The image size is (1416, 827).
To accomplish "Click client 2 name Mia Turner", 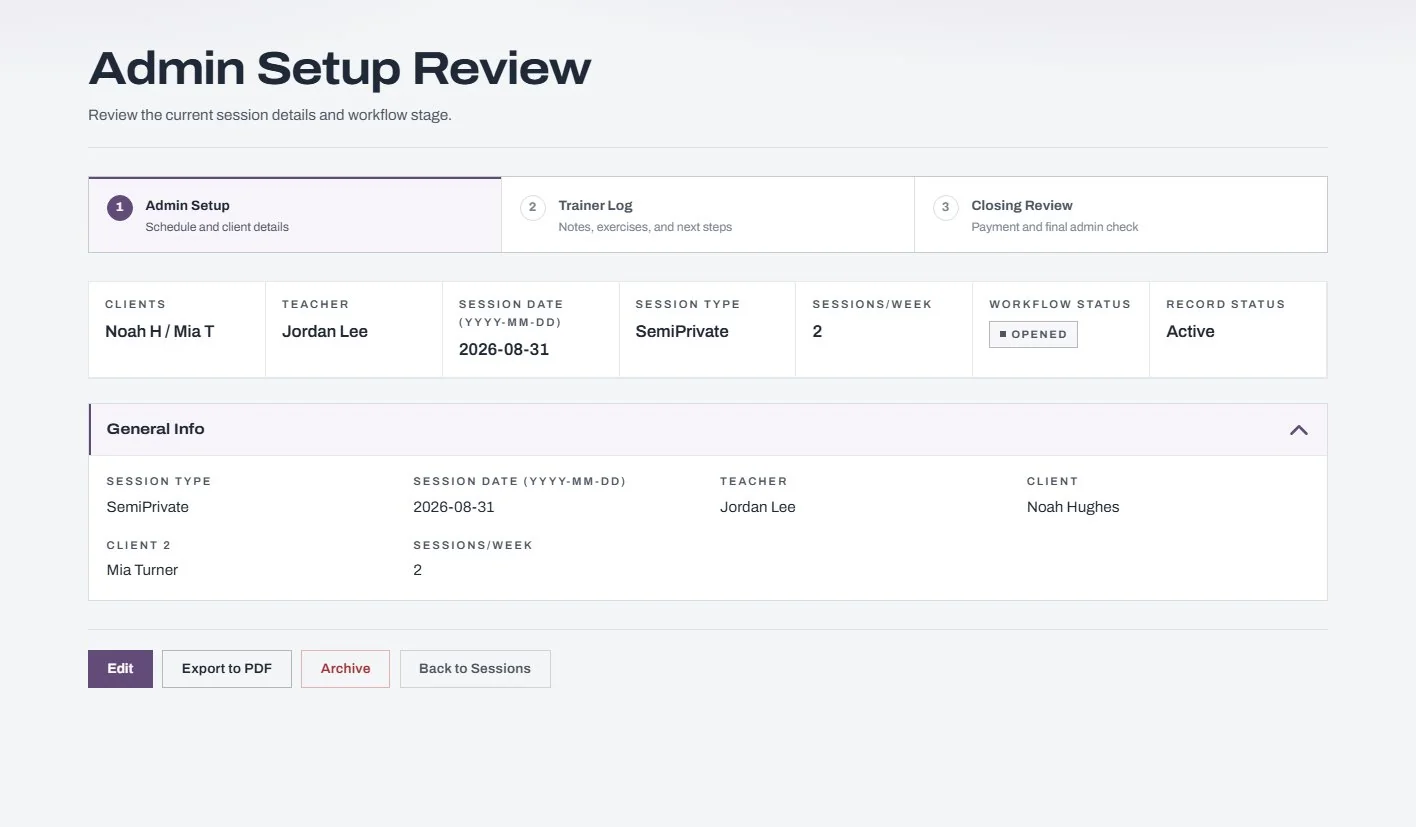I will [143, 570].
